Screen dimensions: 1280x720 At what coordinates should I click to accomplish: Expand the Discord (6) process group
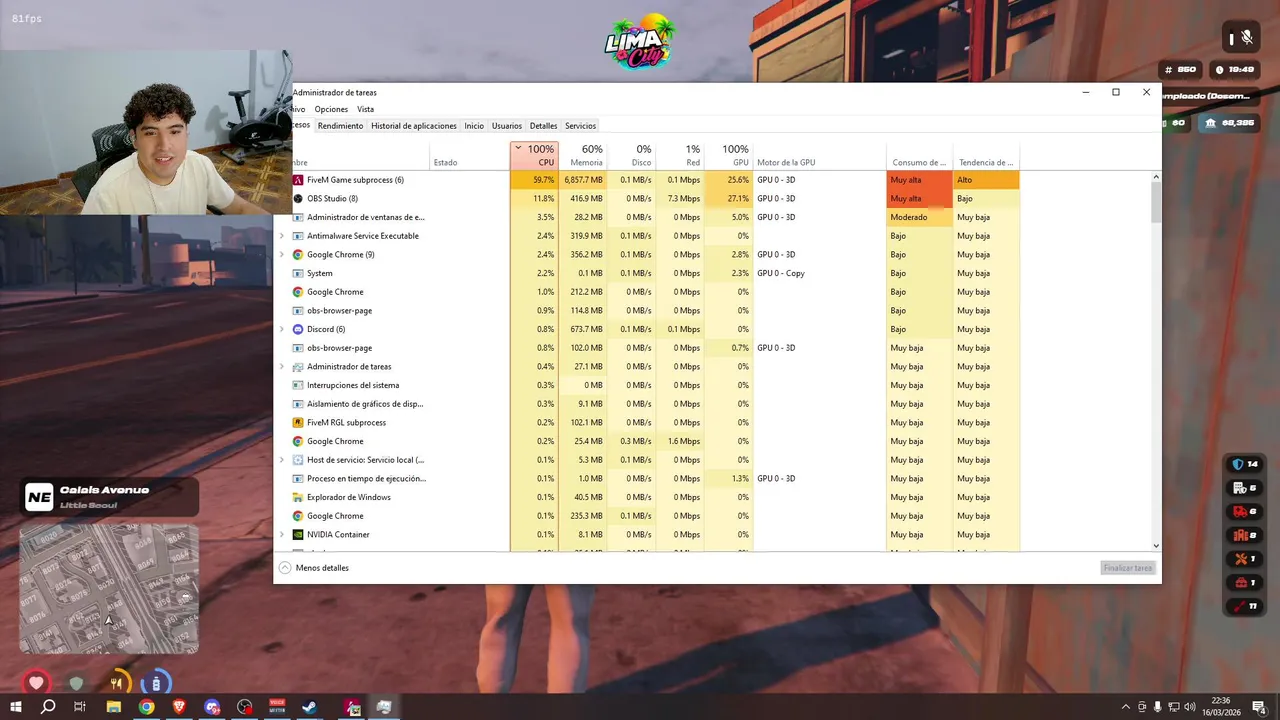tap(282, 329)
